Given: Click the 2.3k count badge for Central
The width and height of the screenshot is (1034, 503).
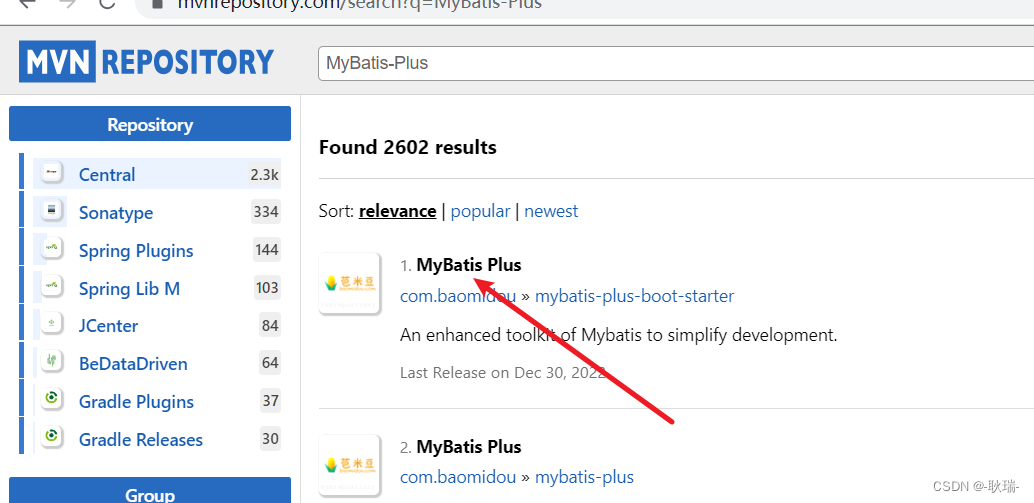Looking at the screenshot, I should click(264, 174).
